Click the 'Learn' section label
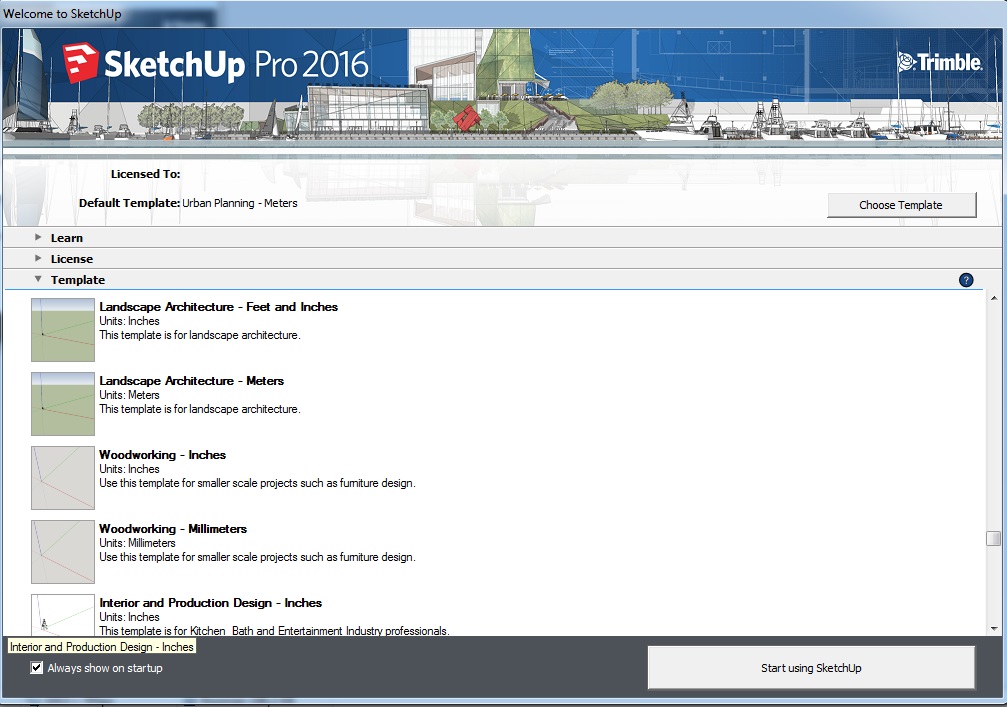1007x707 pixels. tap(67, 238)
